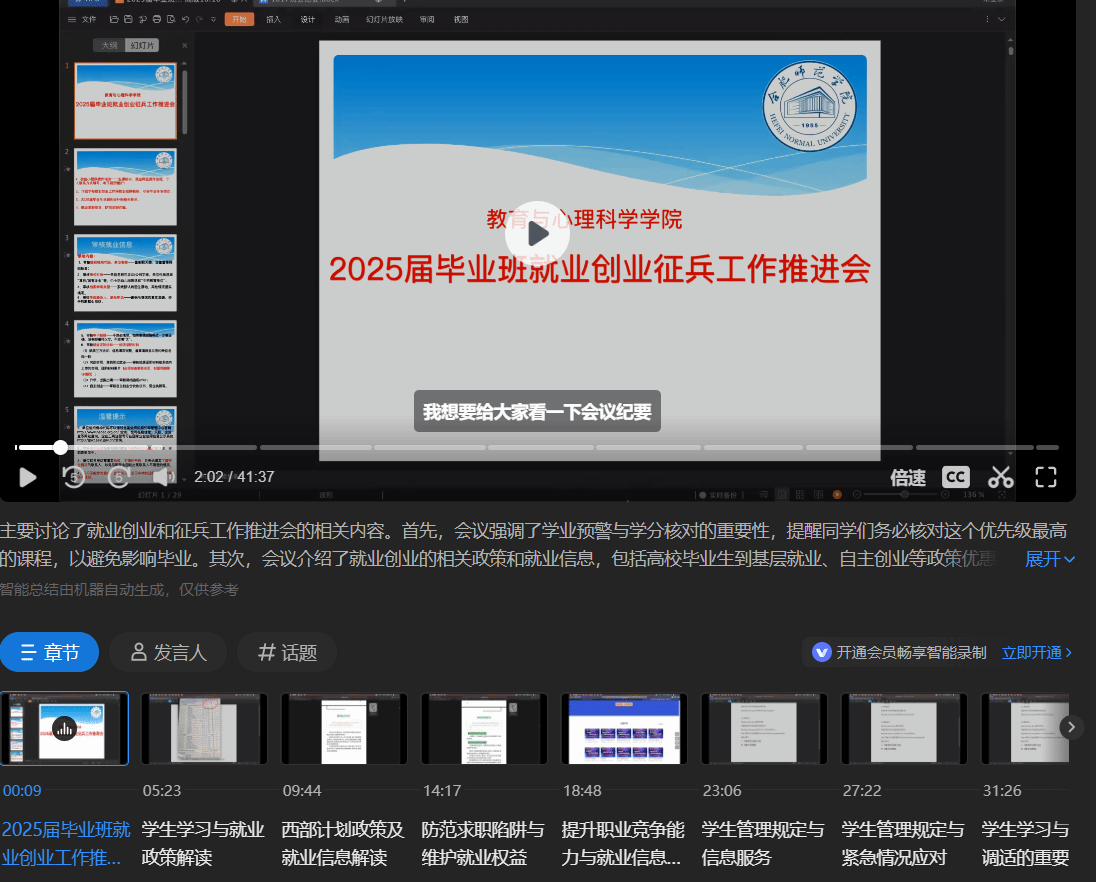The image size is (1096, 882).
Task: Switch to the 章节 tab
Action: (50, 653)
